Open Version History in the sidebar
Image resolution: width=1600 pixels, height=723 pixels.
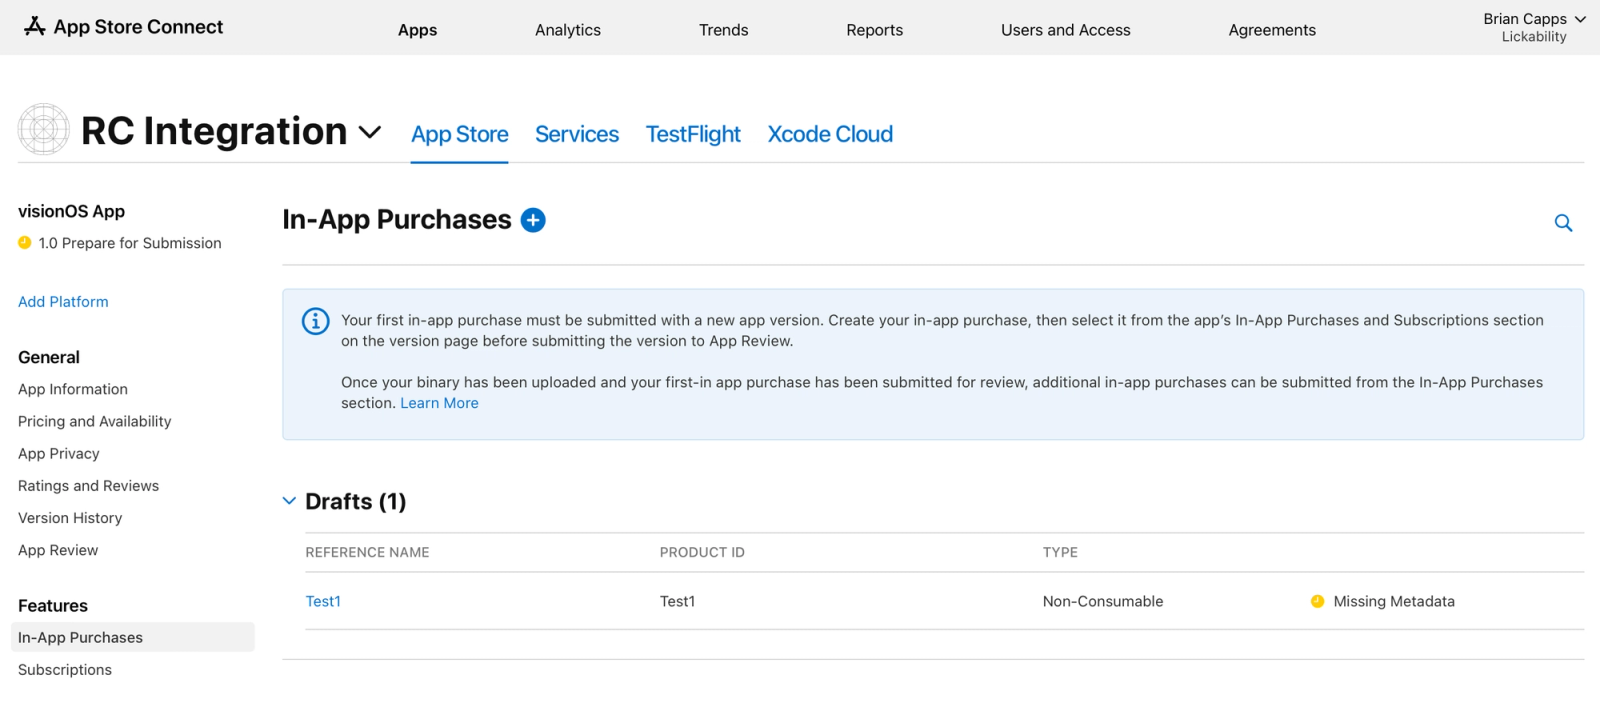tap(70, 518)
